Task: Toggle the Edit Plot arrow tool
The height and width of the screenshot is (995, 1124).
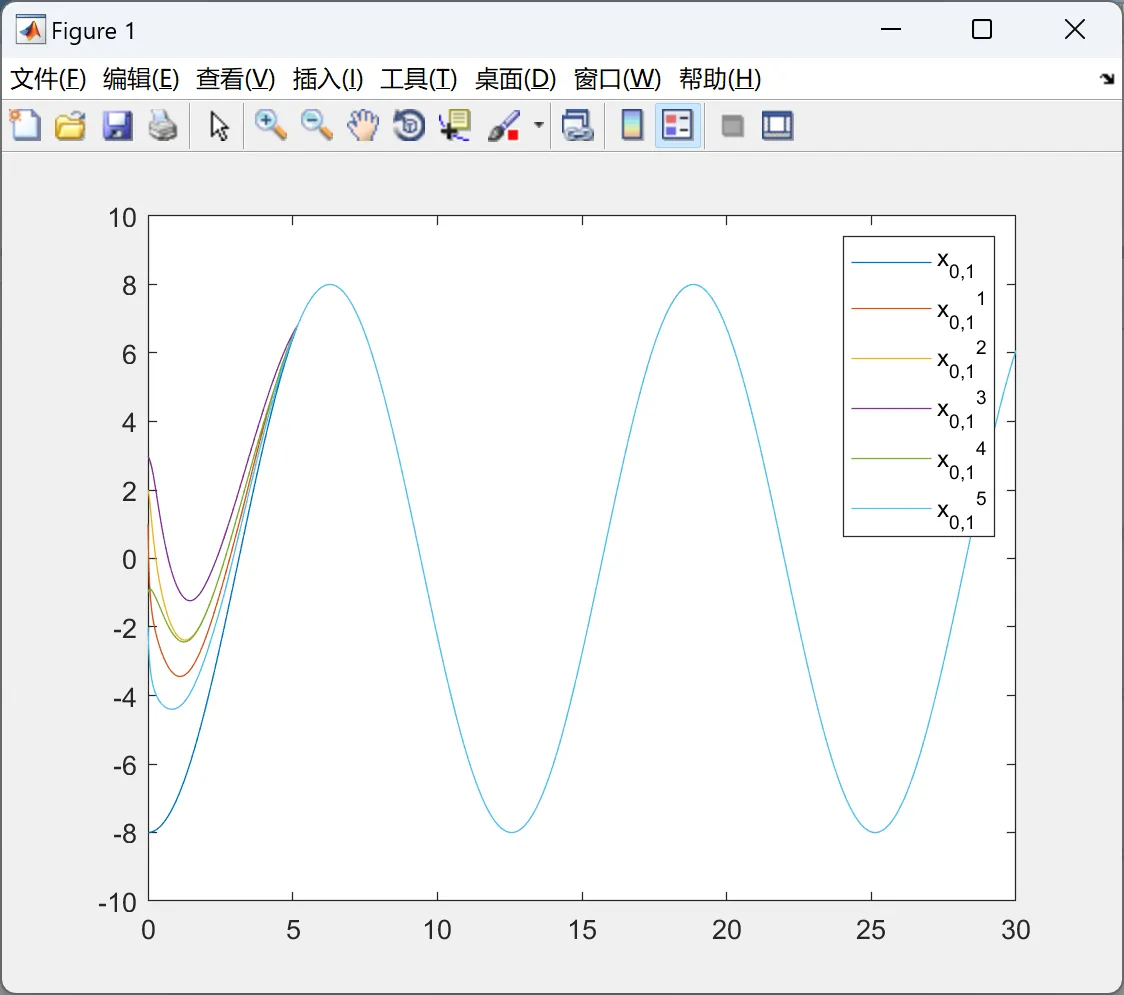Action: 219,126
